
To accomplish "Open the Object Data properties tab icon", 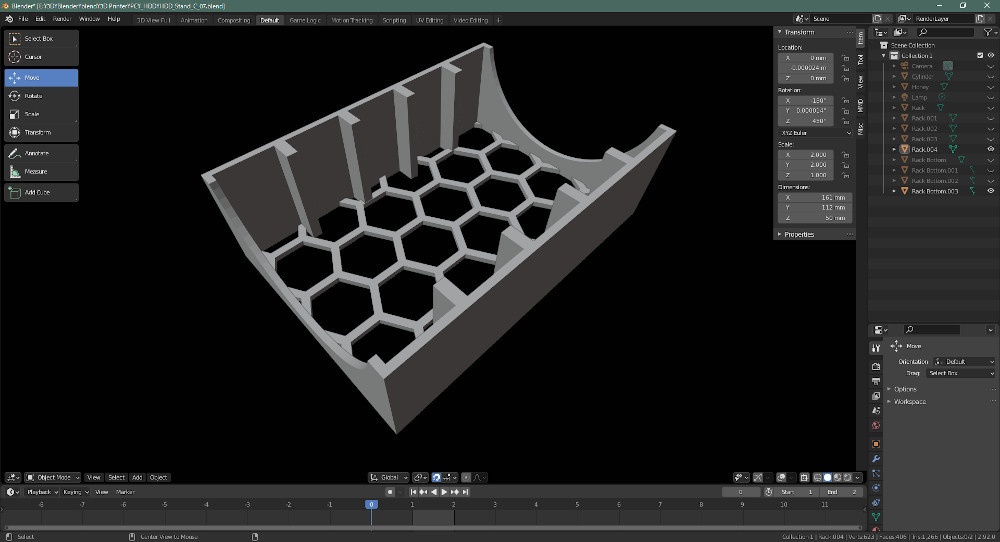I will click(876, 517).
